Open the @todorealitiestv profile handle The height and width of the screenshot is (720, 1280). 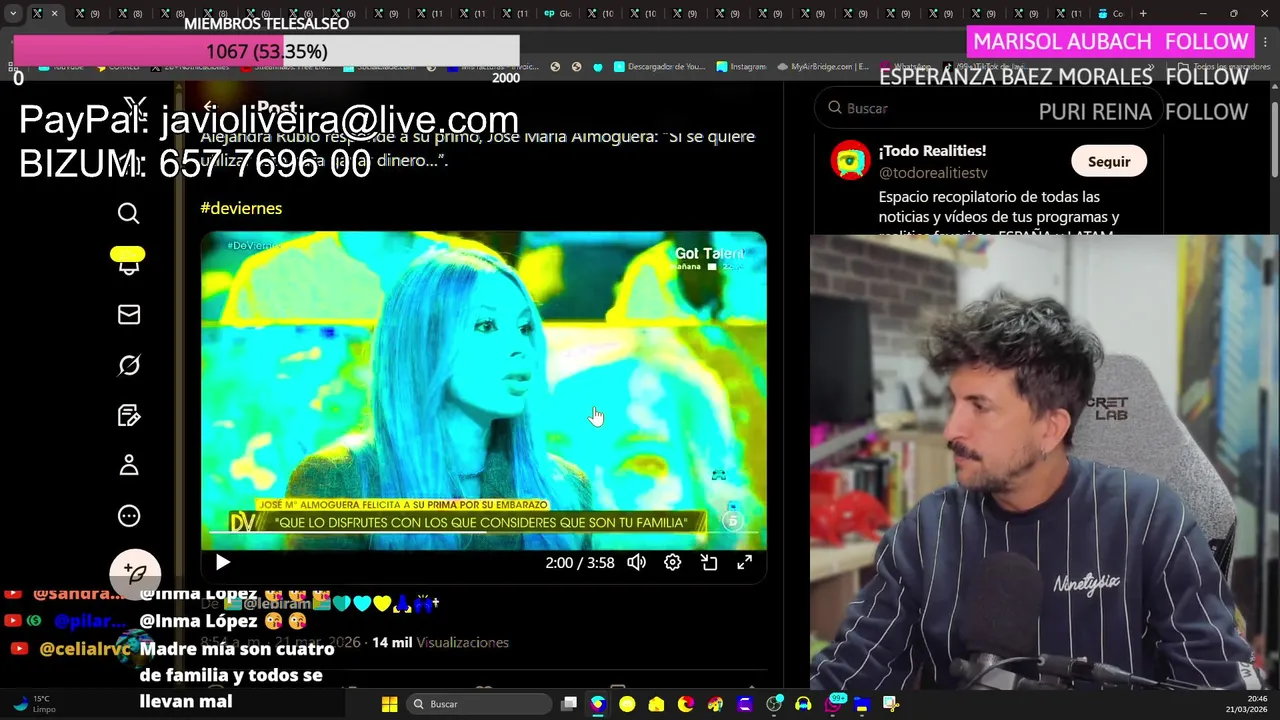(933, 173)
